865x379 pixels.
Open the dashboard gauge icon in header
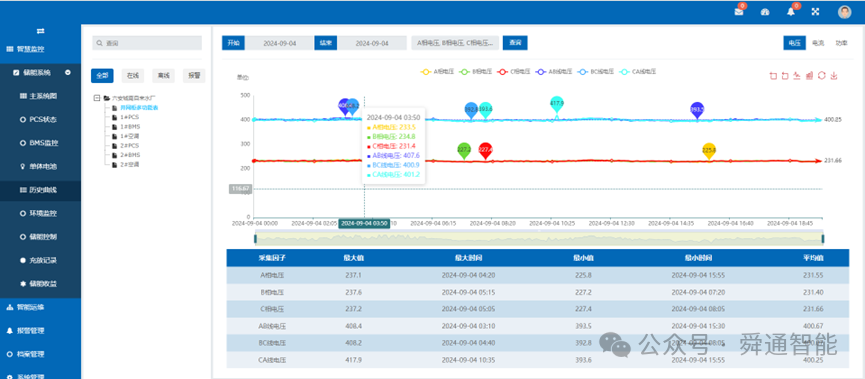(x=765, y=12)
